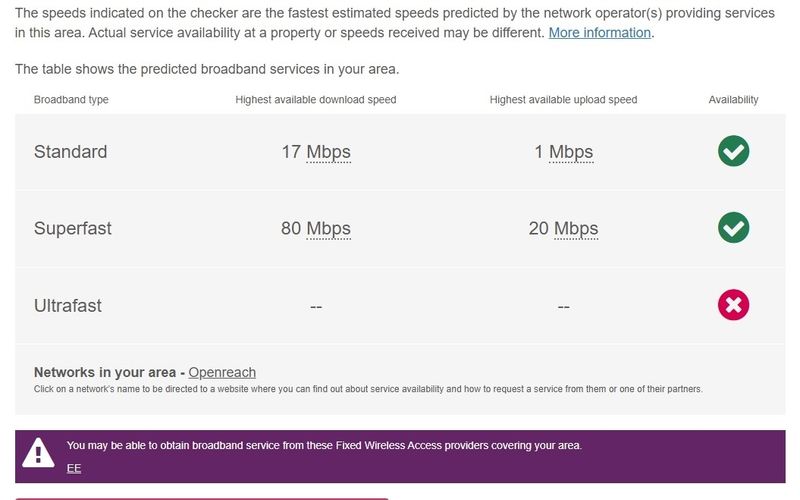Click Mbps beside Superfast's 80 download speed
The width and height of the screenshot is (800, 500).
click(328, 229)
